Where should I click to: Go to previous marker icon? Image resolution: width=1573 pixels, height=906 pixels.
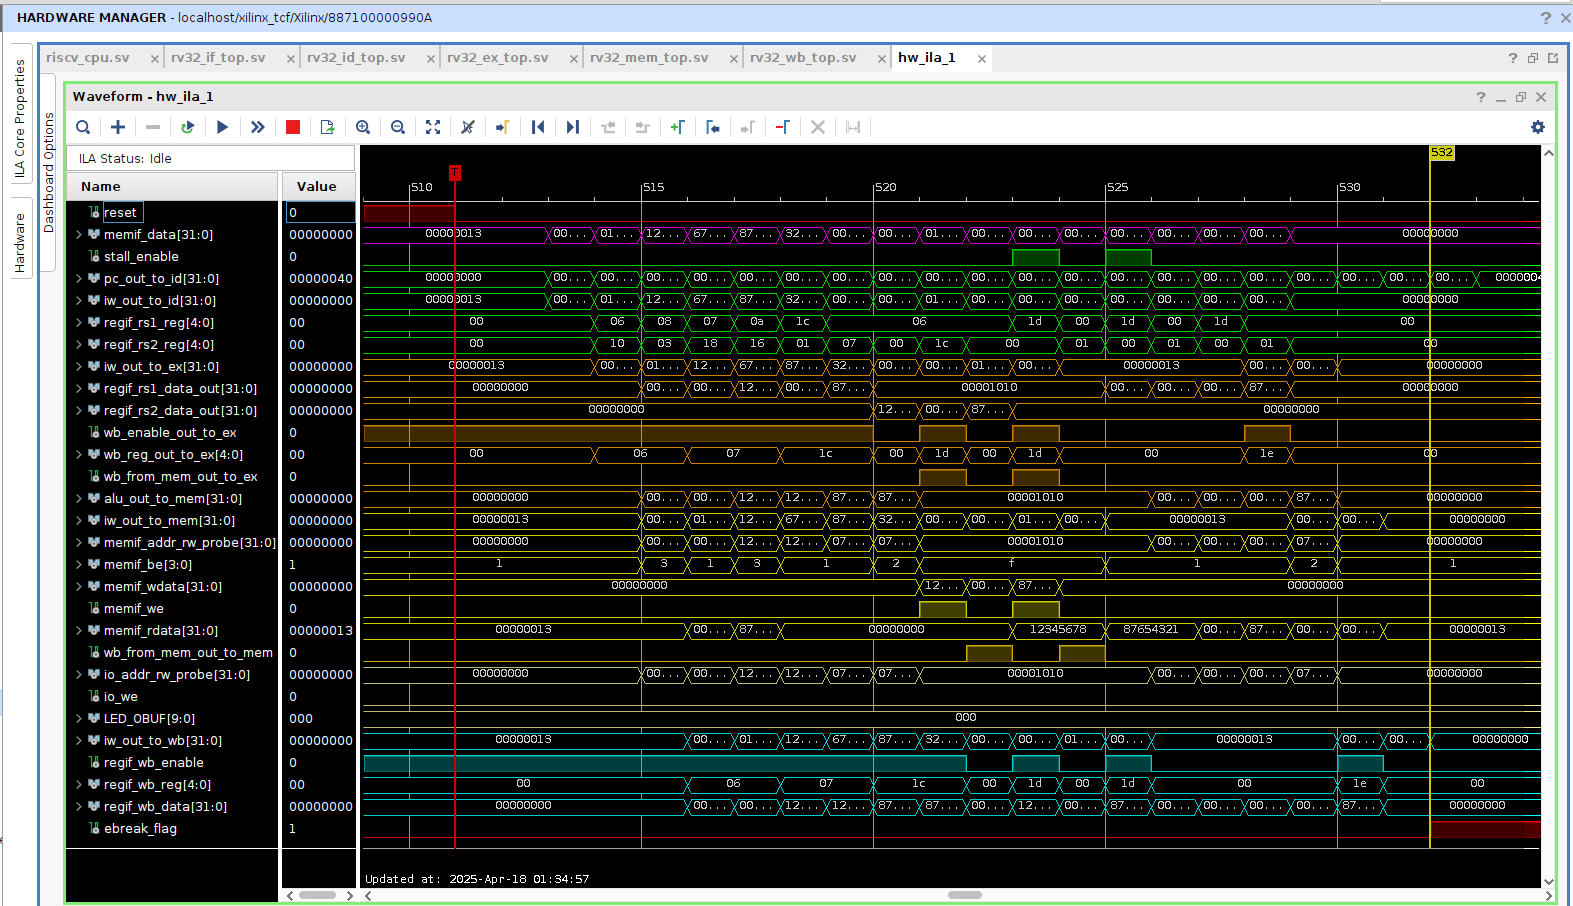tap(712, 127)
